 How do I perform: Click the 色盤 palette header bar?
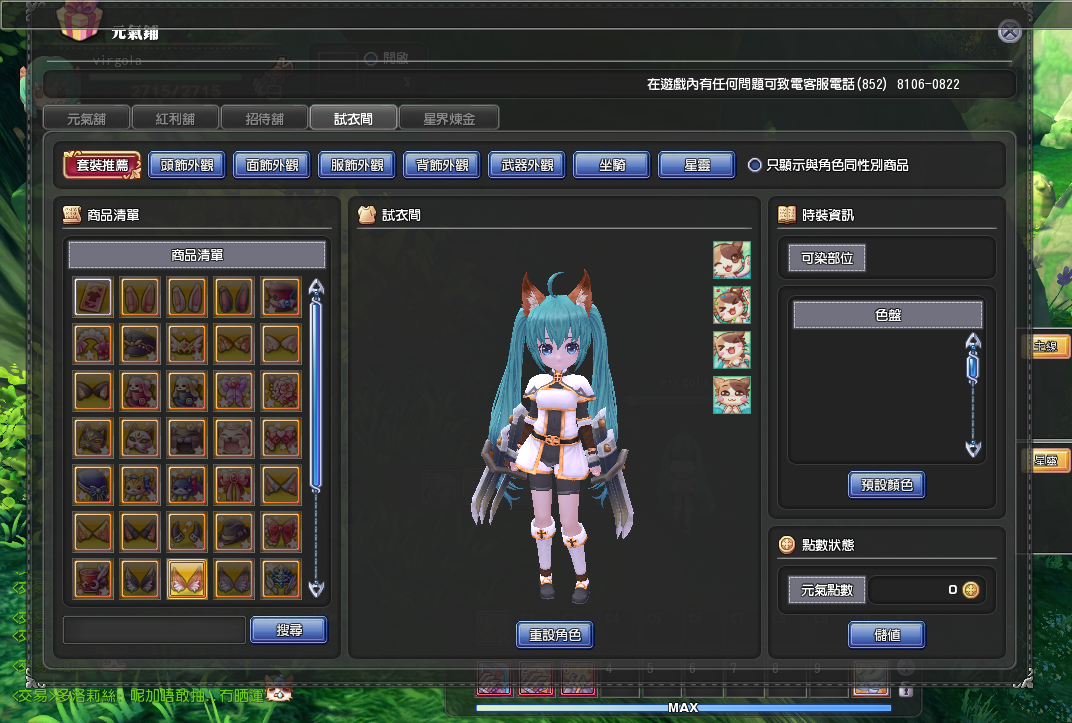coord(887,315)
